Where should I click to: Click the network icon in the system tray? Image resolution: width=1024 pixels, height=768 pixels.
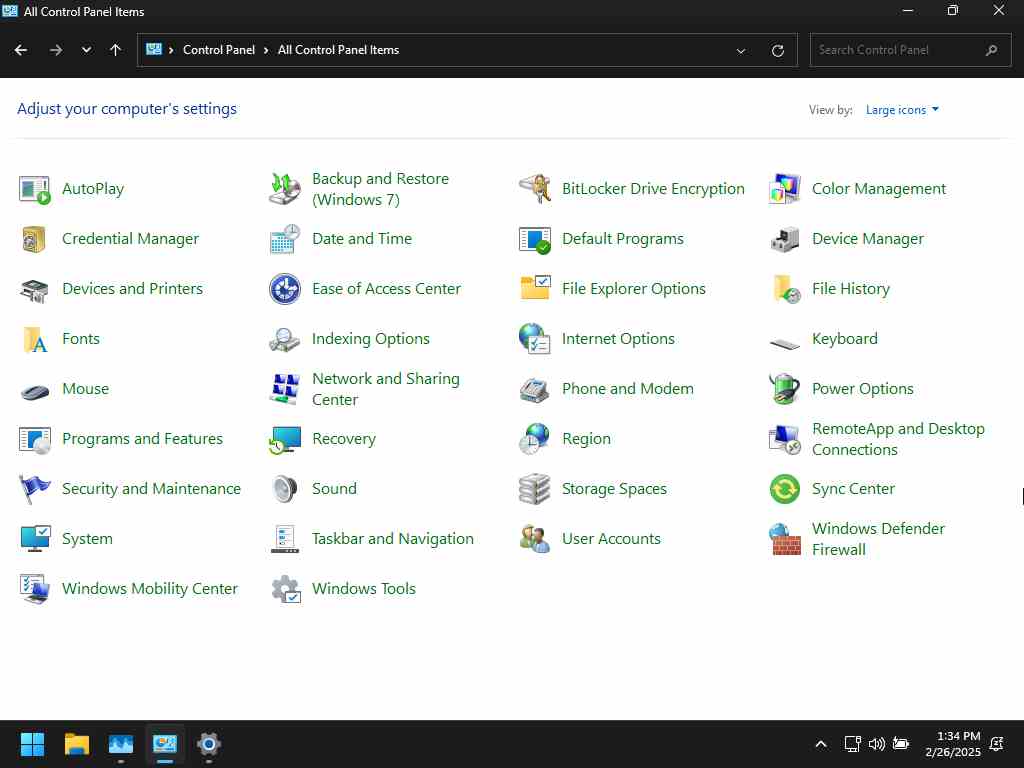click(852, 744)
